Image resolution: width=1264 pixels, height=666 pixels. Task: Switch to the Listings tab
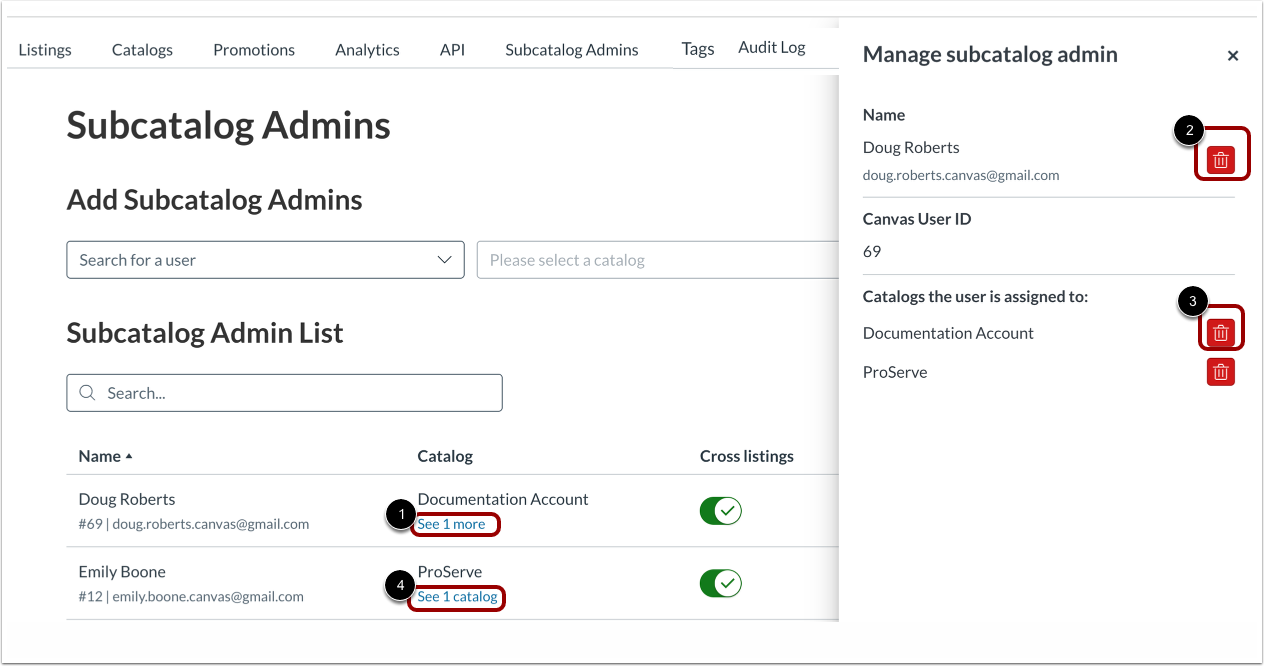[45, 48]
